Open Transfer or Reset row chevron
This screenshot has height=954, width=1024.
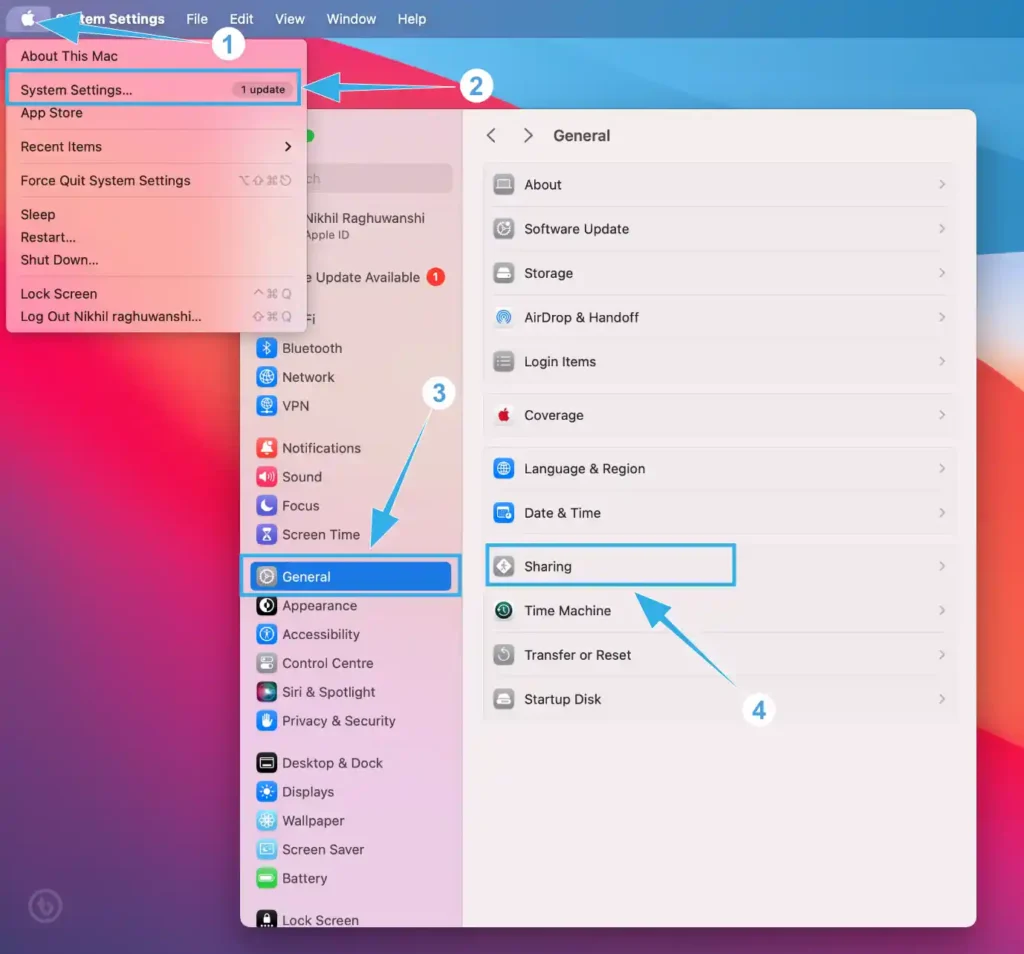pyautogui.click(x=942, y=655)
